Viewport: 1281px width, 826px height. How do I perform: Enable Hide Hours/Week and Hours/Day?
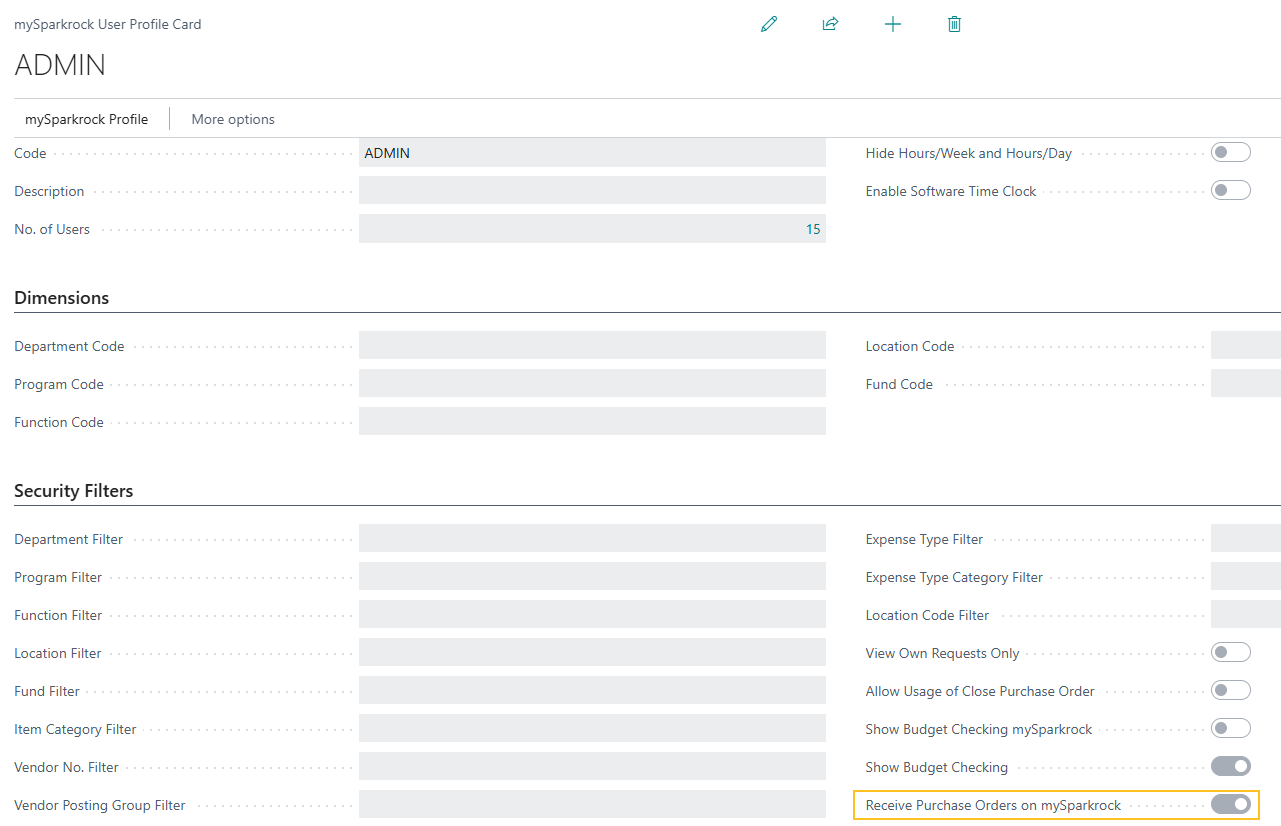[x=1230, y=152]
